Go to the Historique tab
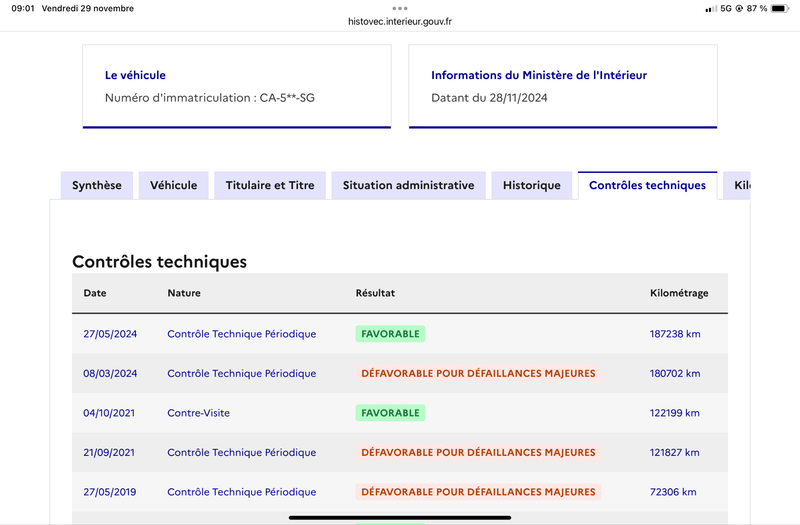 (x=532, y=185)
